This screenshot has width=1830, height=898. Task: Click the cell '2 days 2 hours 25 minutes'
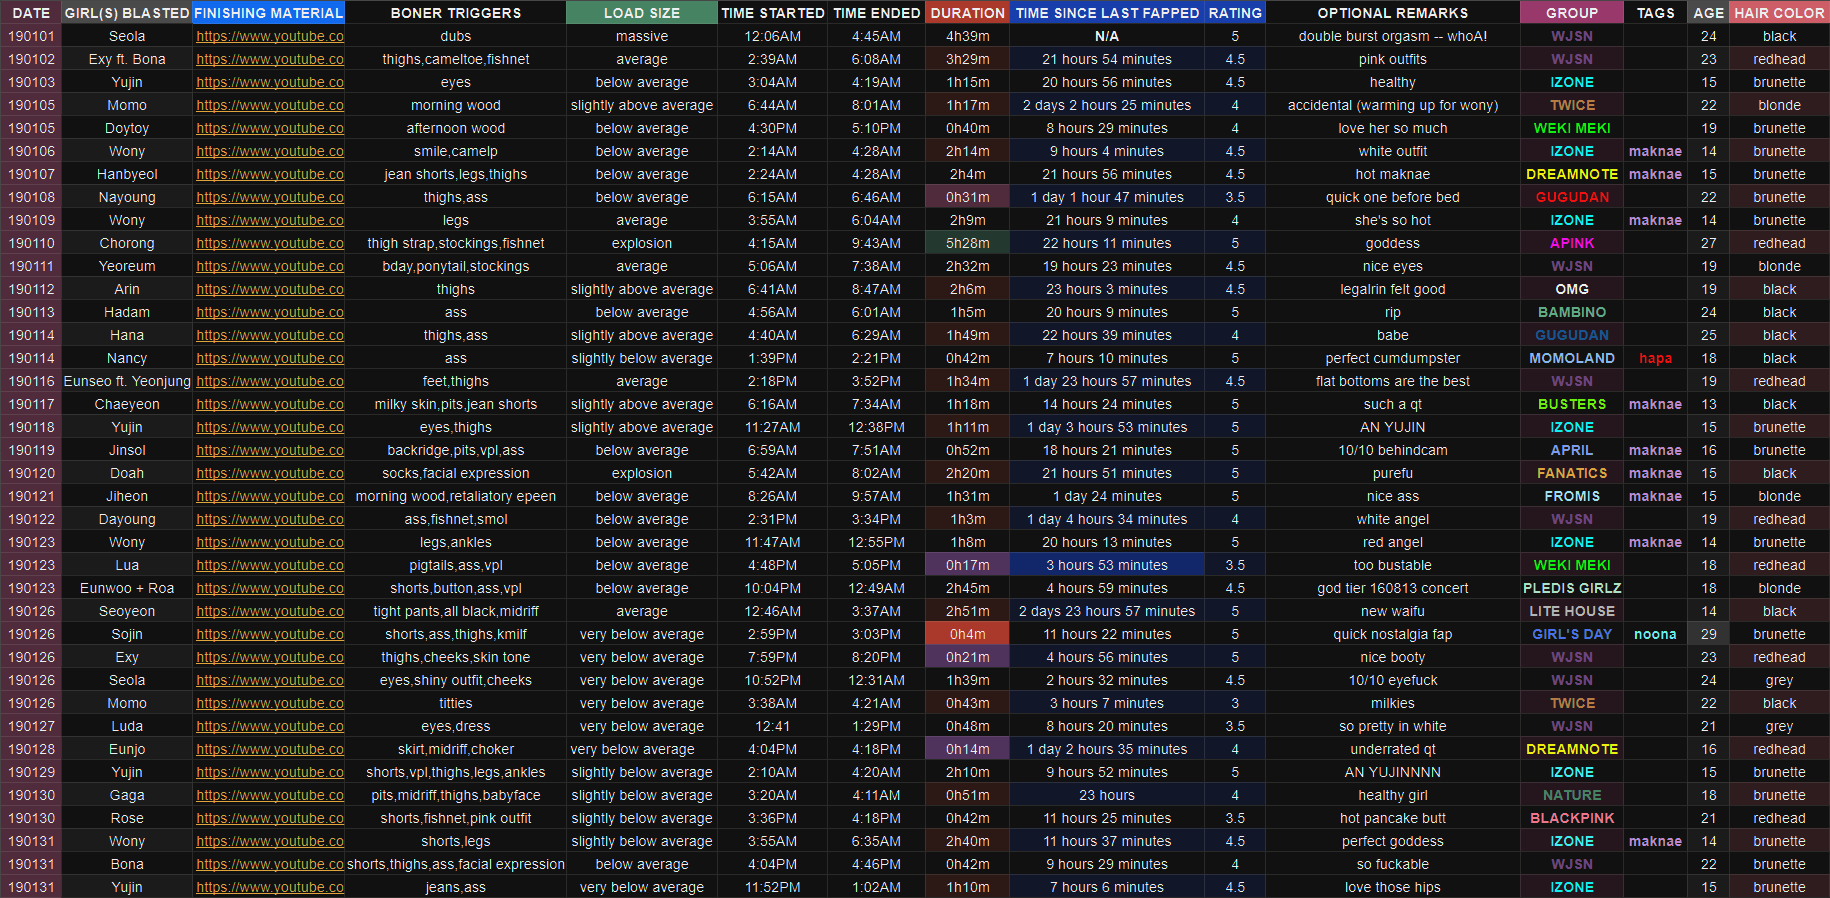[1107, 105]
